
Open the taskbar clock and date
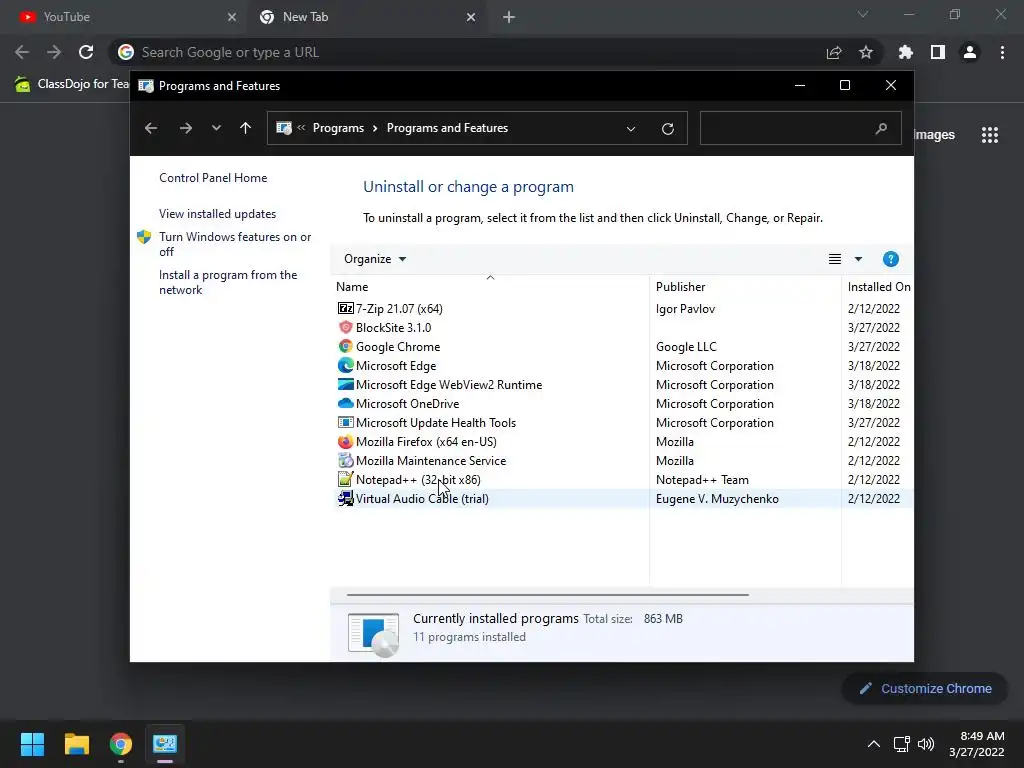976,744
